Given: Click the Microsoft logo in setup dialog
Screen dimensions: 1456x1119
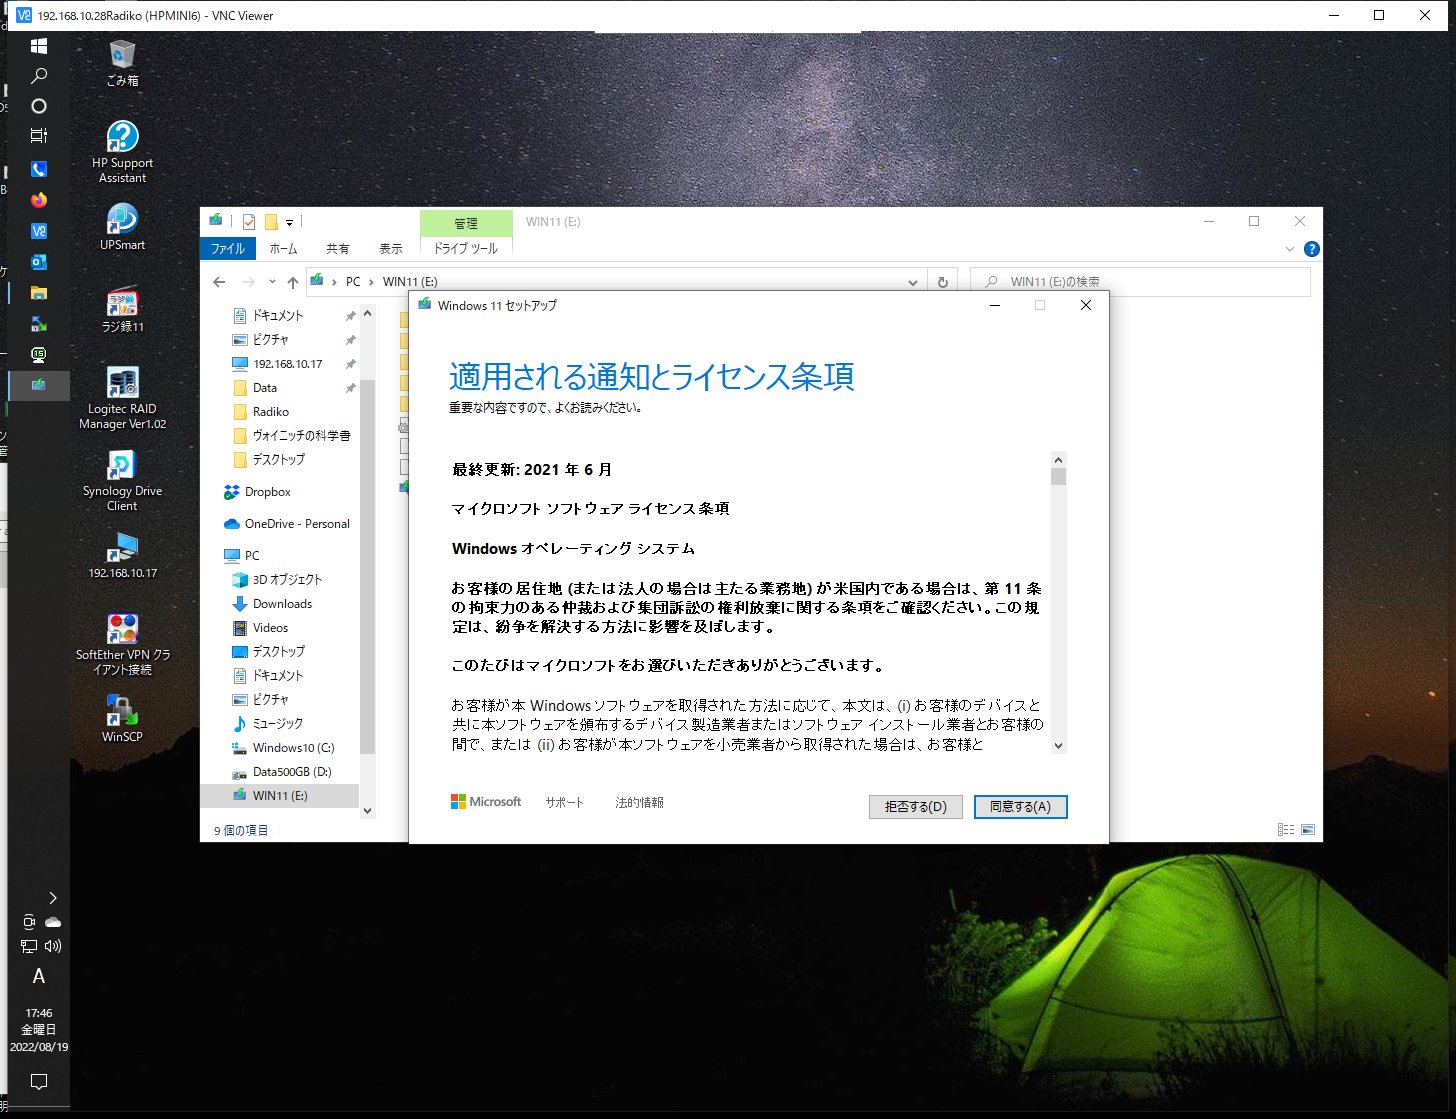Looking at the screenshot, I should pos(486,802).
